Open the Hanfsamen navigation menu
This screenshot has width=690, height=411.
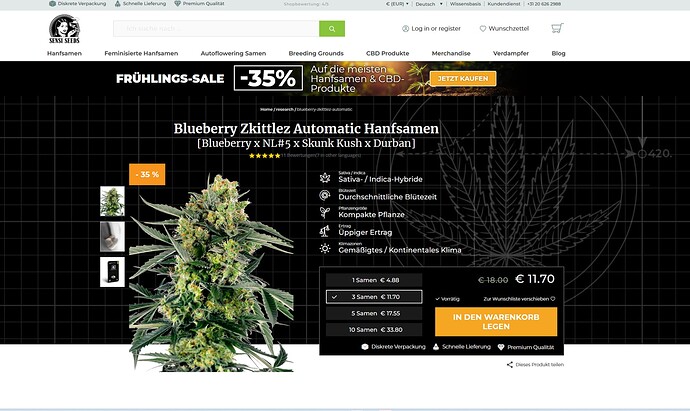(64, 53)
